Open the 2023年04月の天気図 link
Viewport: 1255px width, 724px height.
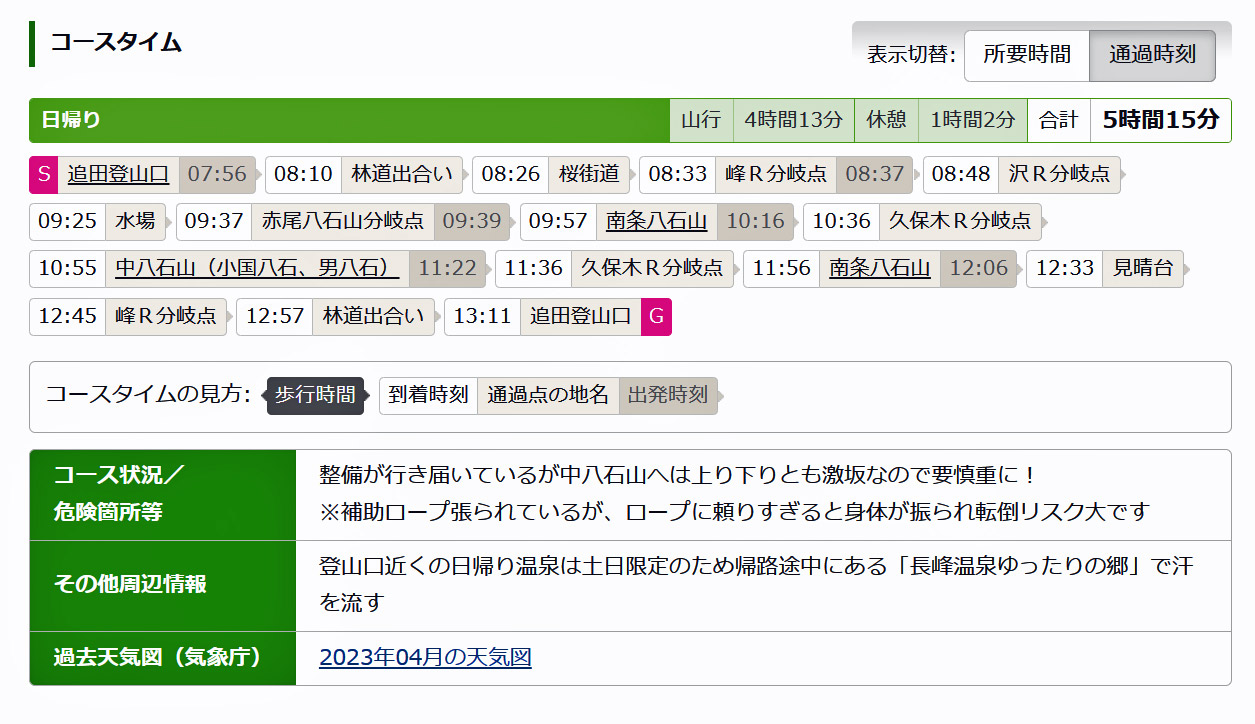[x=425, y=658]
